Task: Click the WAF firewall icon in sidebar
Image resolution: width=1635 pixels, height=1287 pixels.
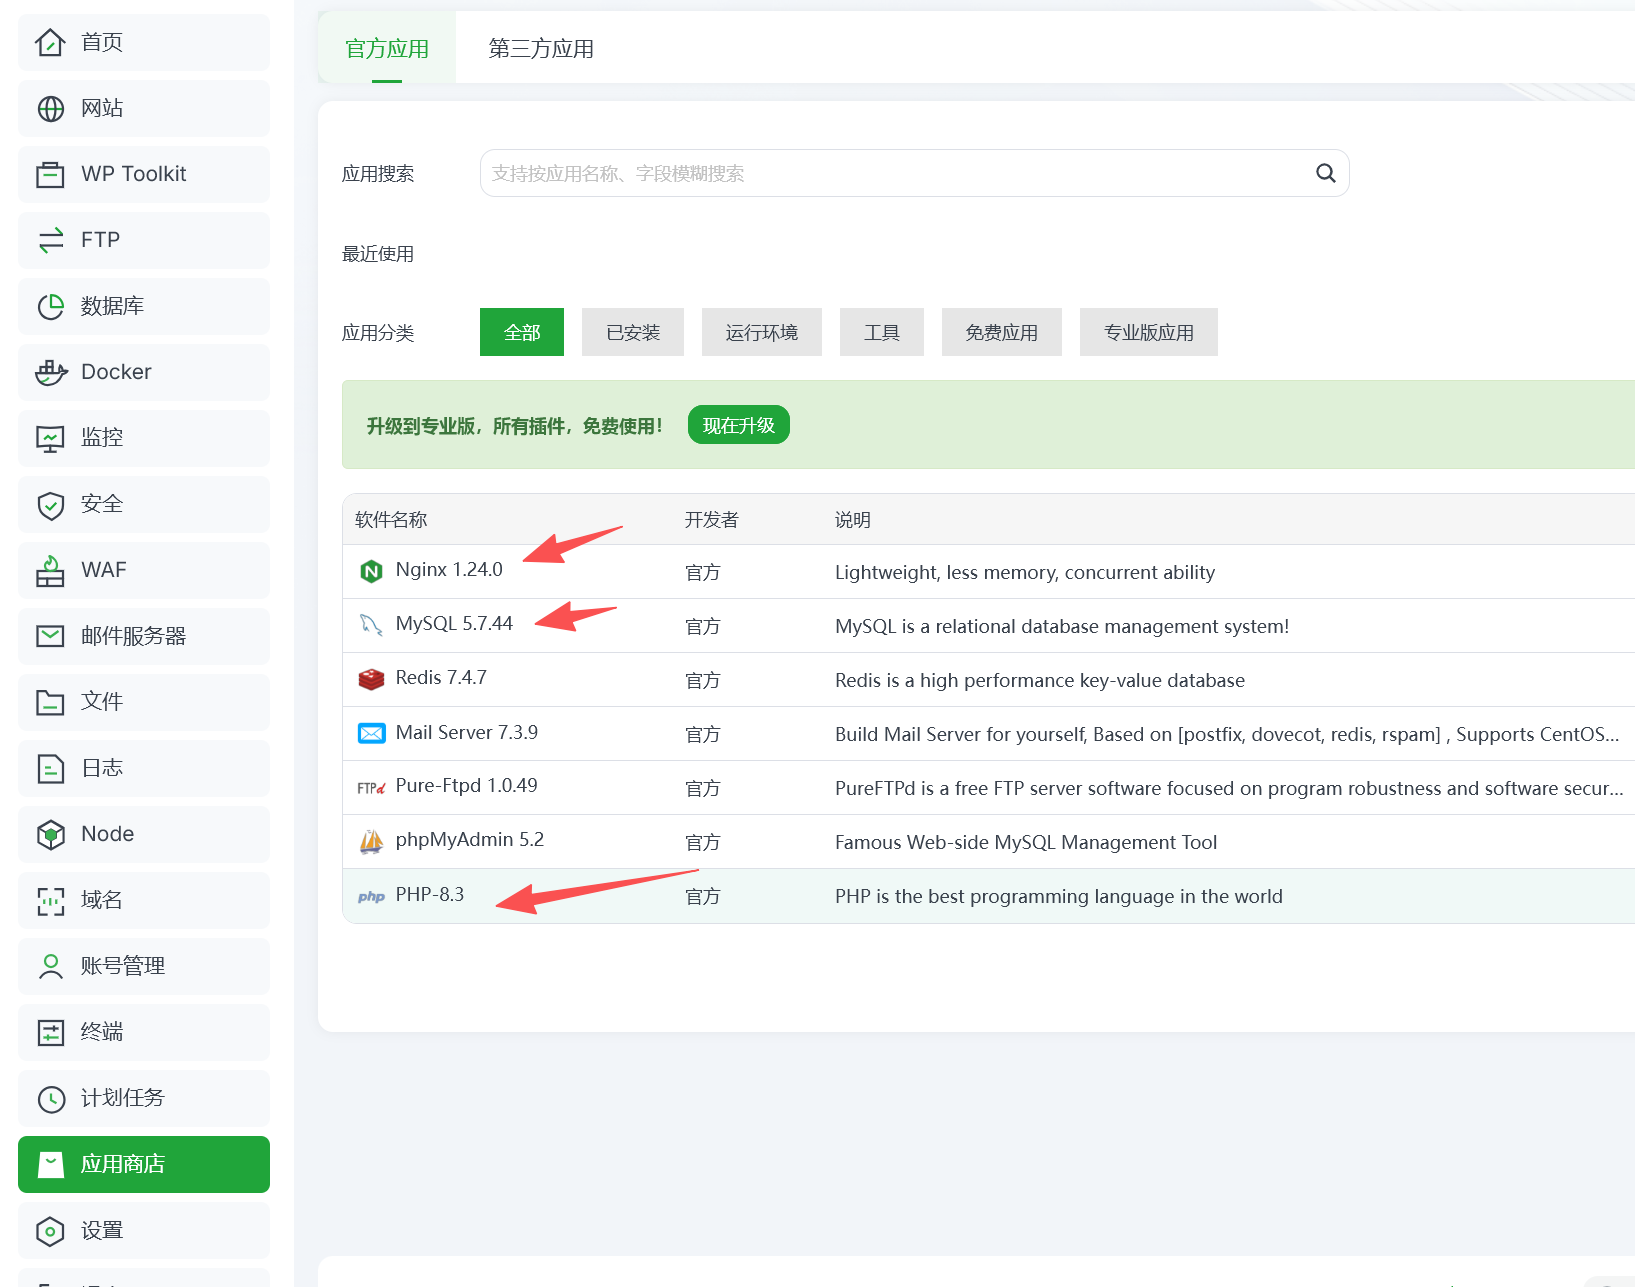Action: (51, 570)
